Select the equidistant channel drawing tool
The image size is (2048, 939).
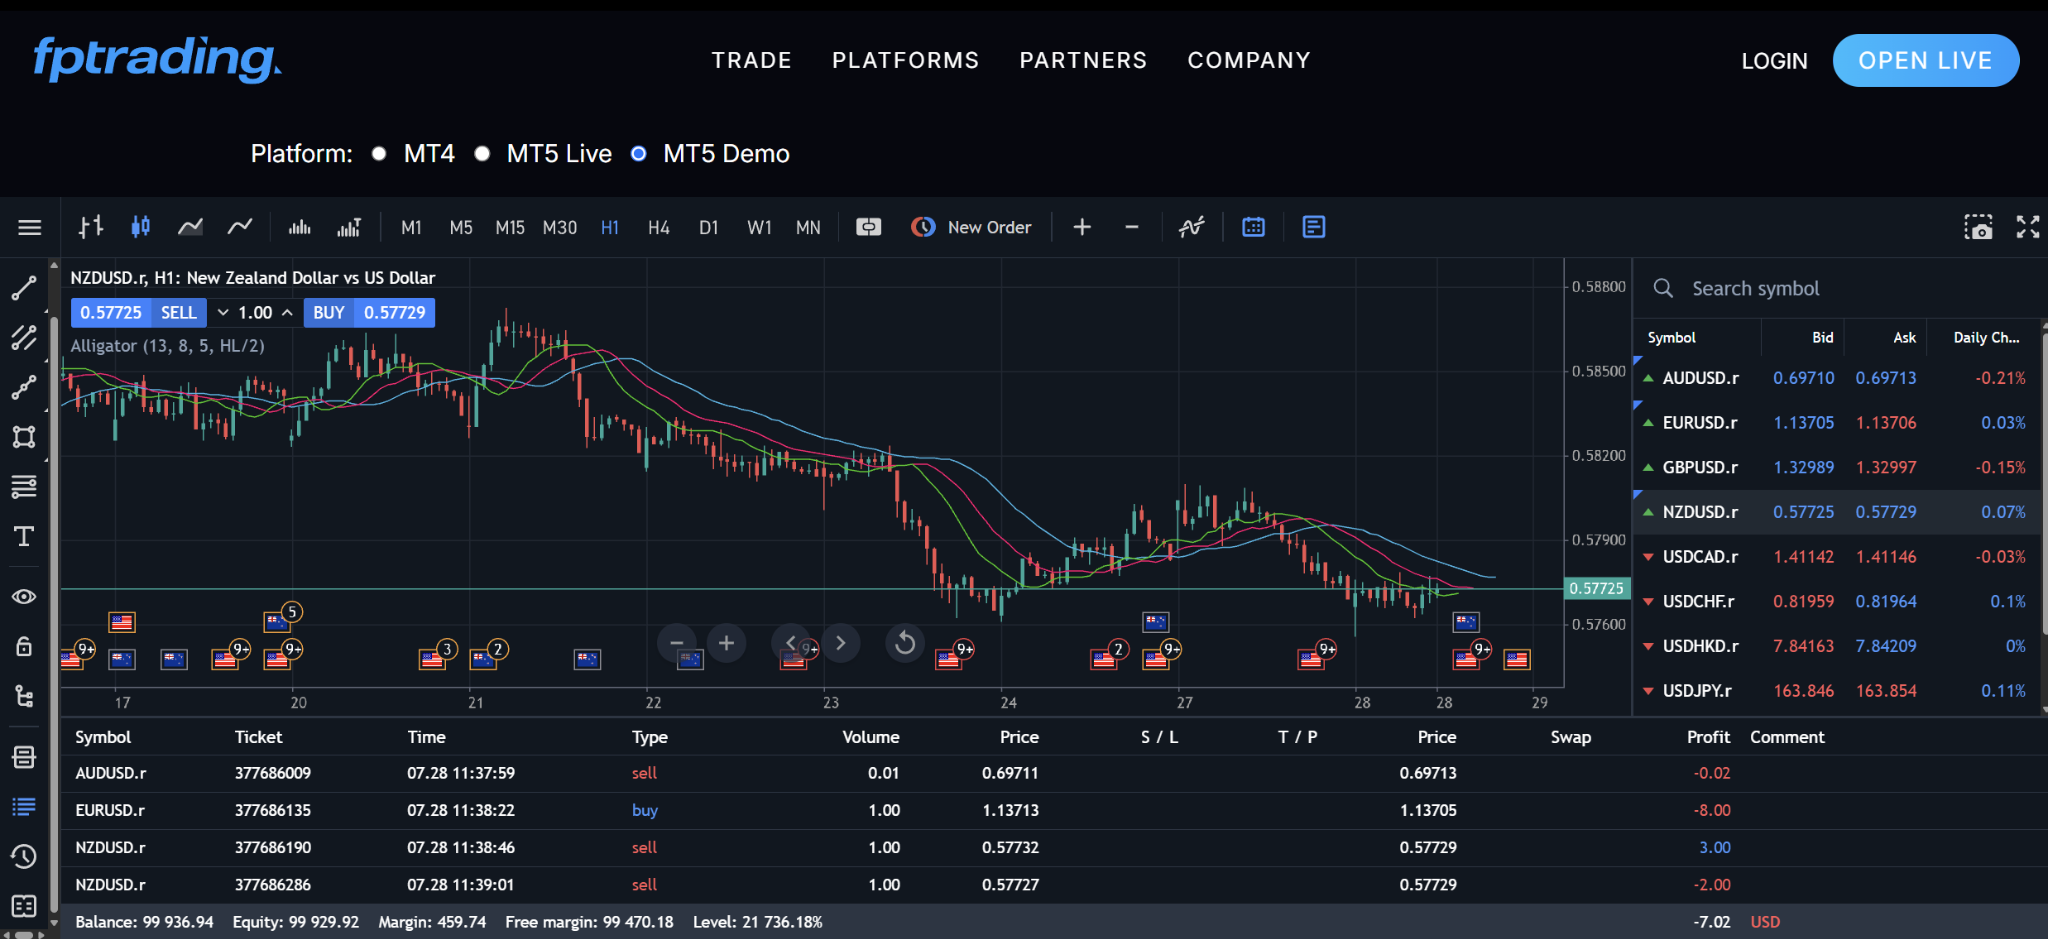coord(24,337)
